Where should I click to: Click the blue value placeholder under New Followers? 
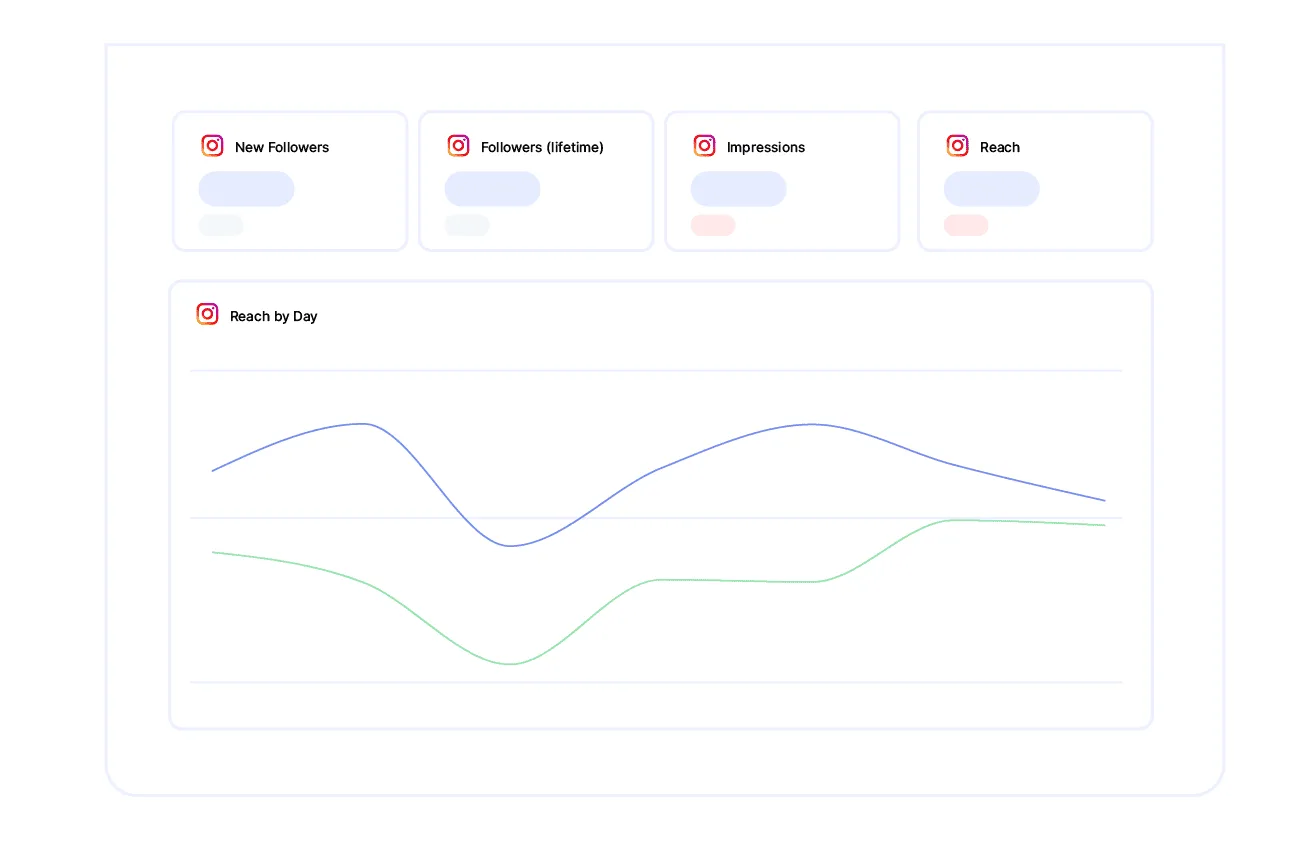pyautogui.click(x=246, y=189)
